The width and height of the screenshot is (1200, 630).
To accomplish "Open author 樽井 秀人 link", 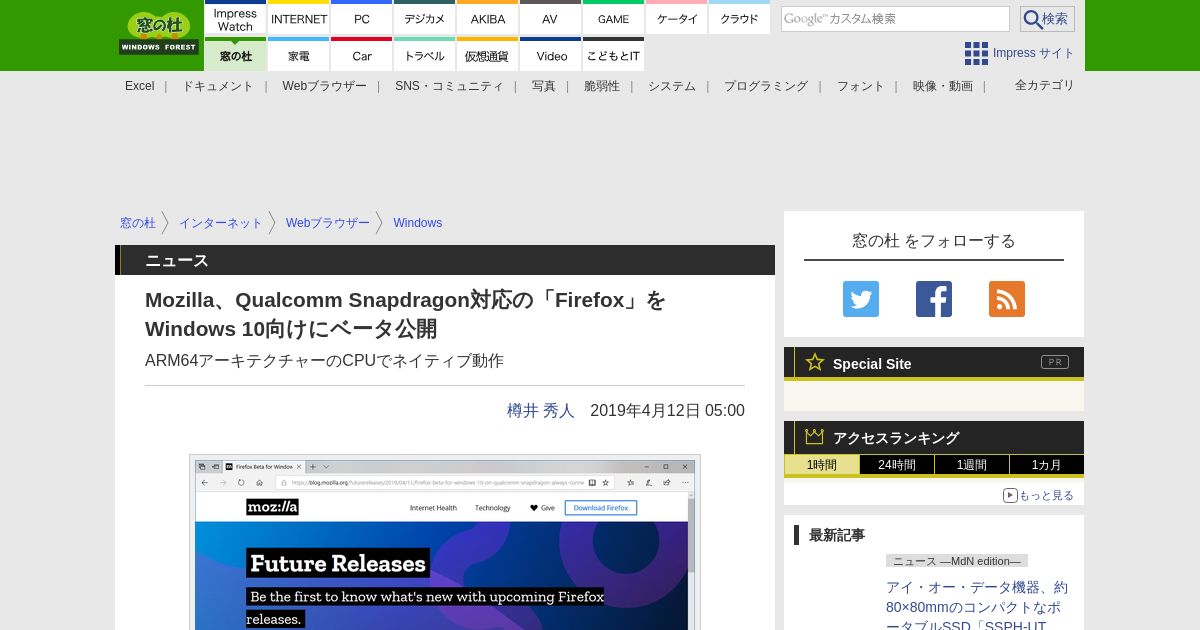I will 541,410.
